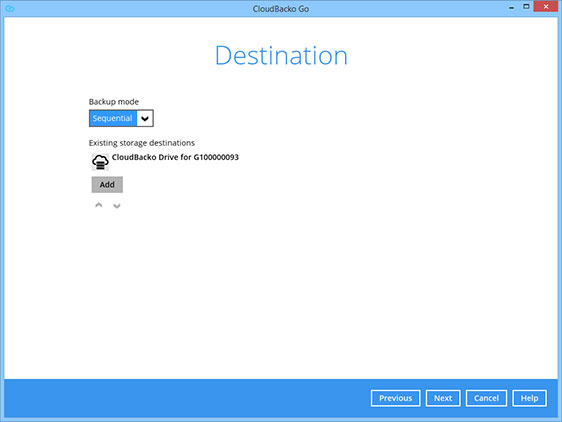Open the Sequential backup mode combo box
The height and width of the screenshot is (422, 562).
pos(121,118)
